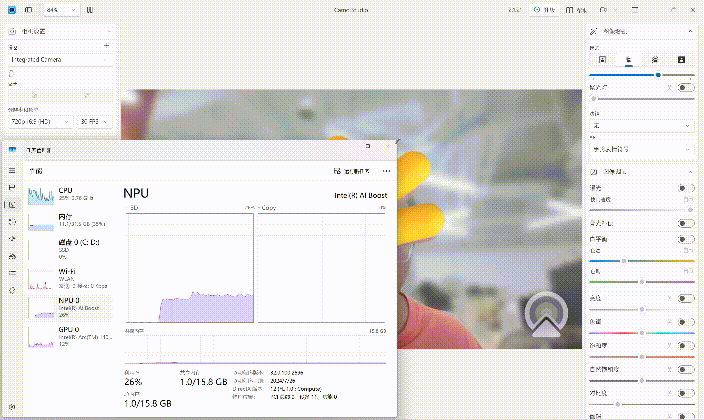Click the app logo overlay on camera preview
704x420 pixels.
click(x=545, y=312)
